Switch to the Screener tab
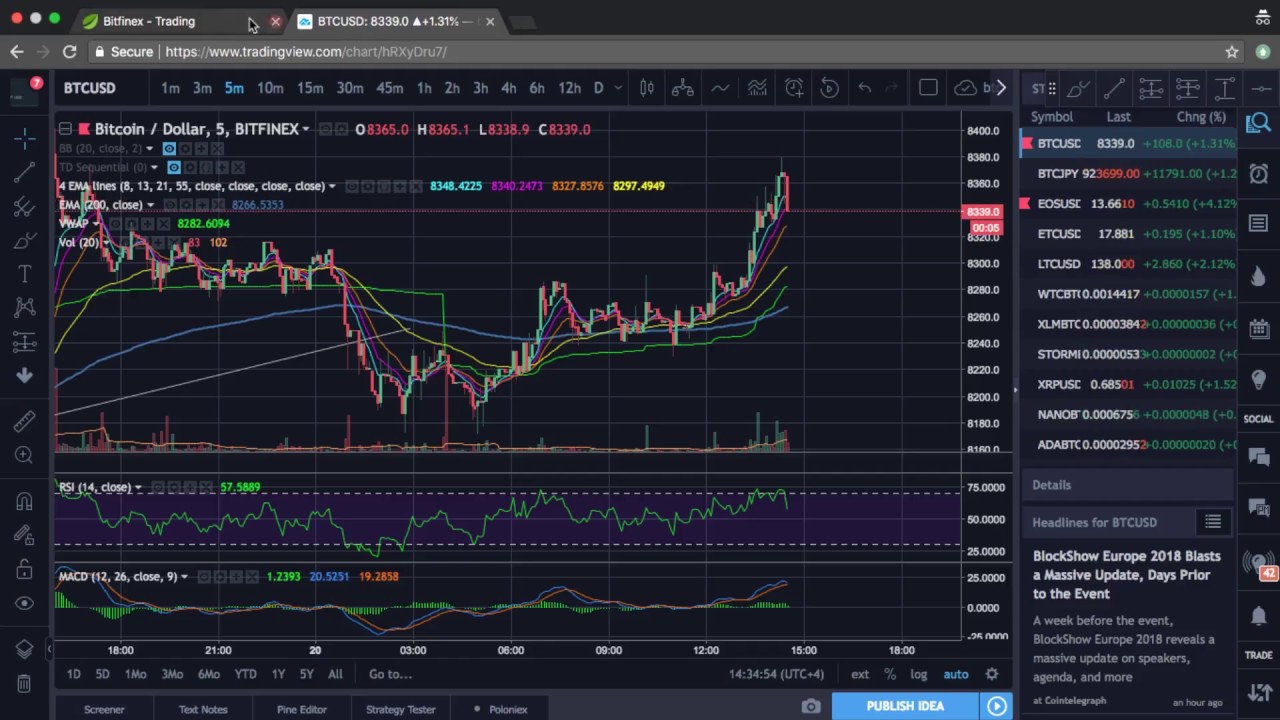This screenshot has width=1280, height=720. [x=104, y=709]
